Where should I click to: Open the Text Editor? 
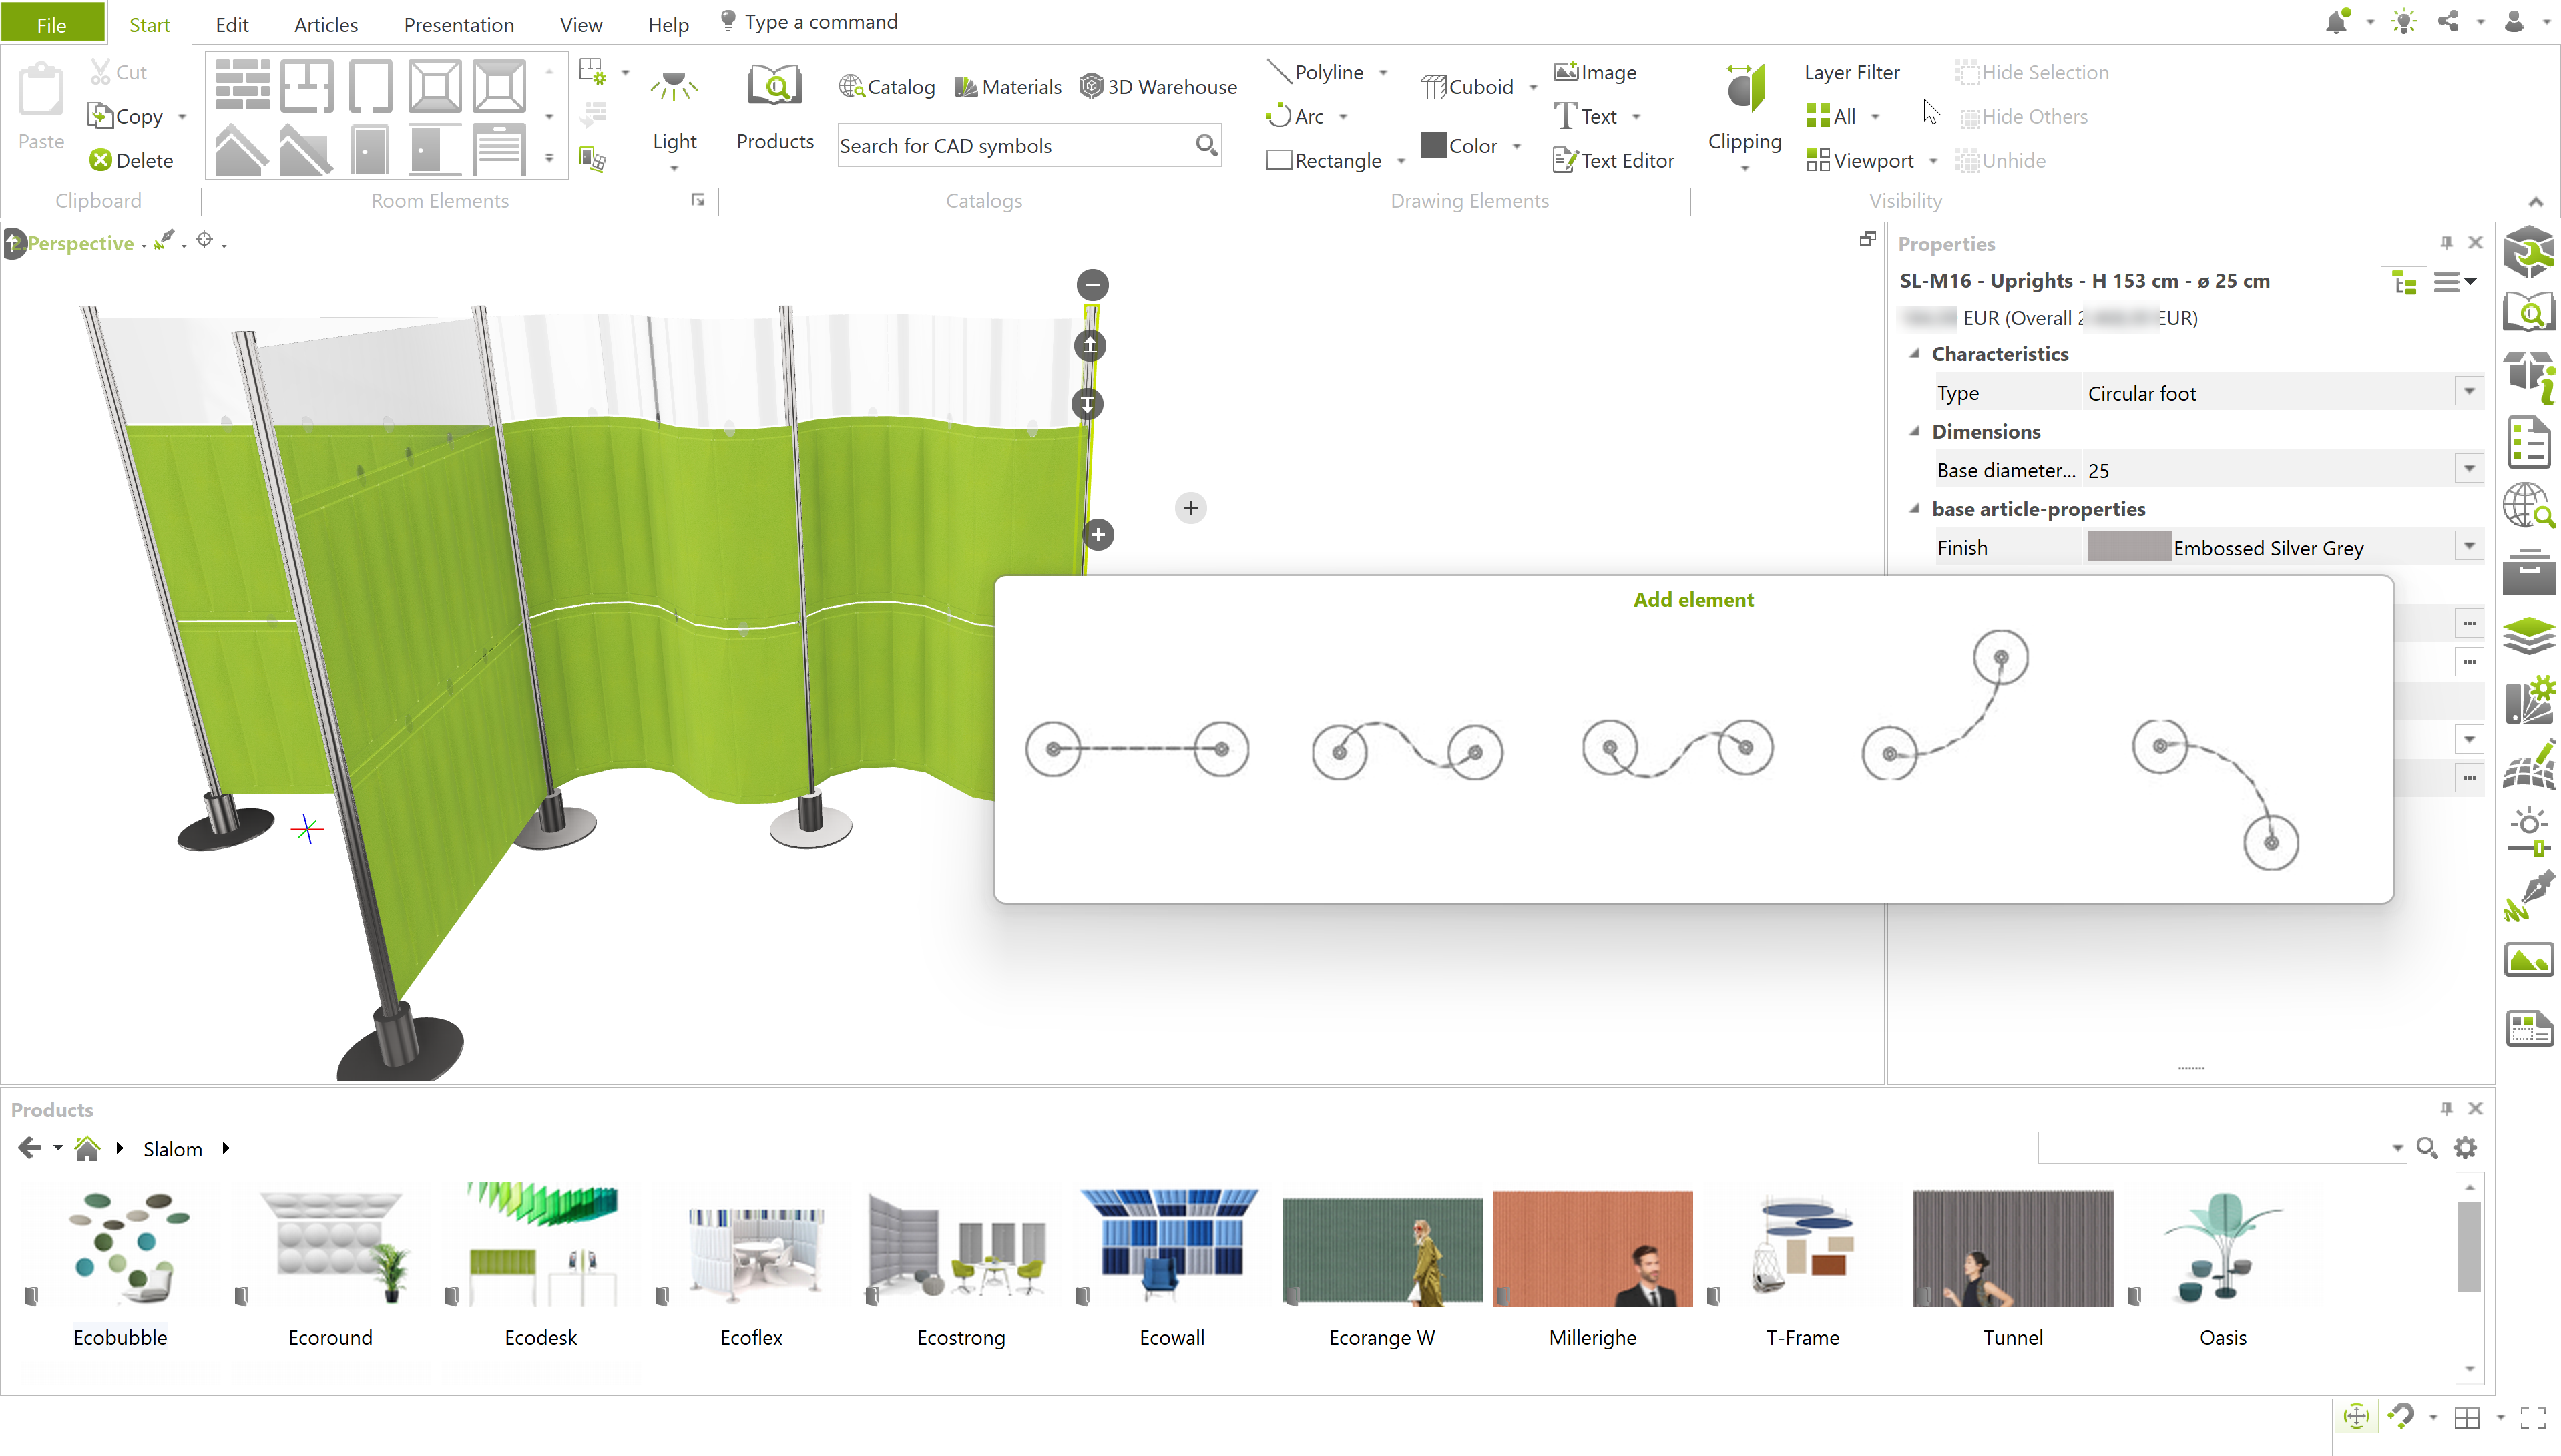1613,160
